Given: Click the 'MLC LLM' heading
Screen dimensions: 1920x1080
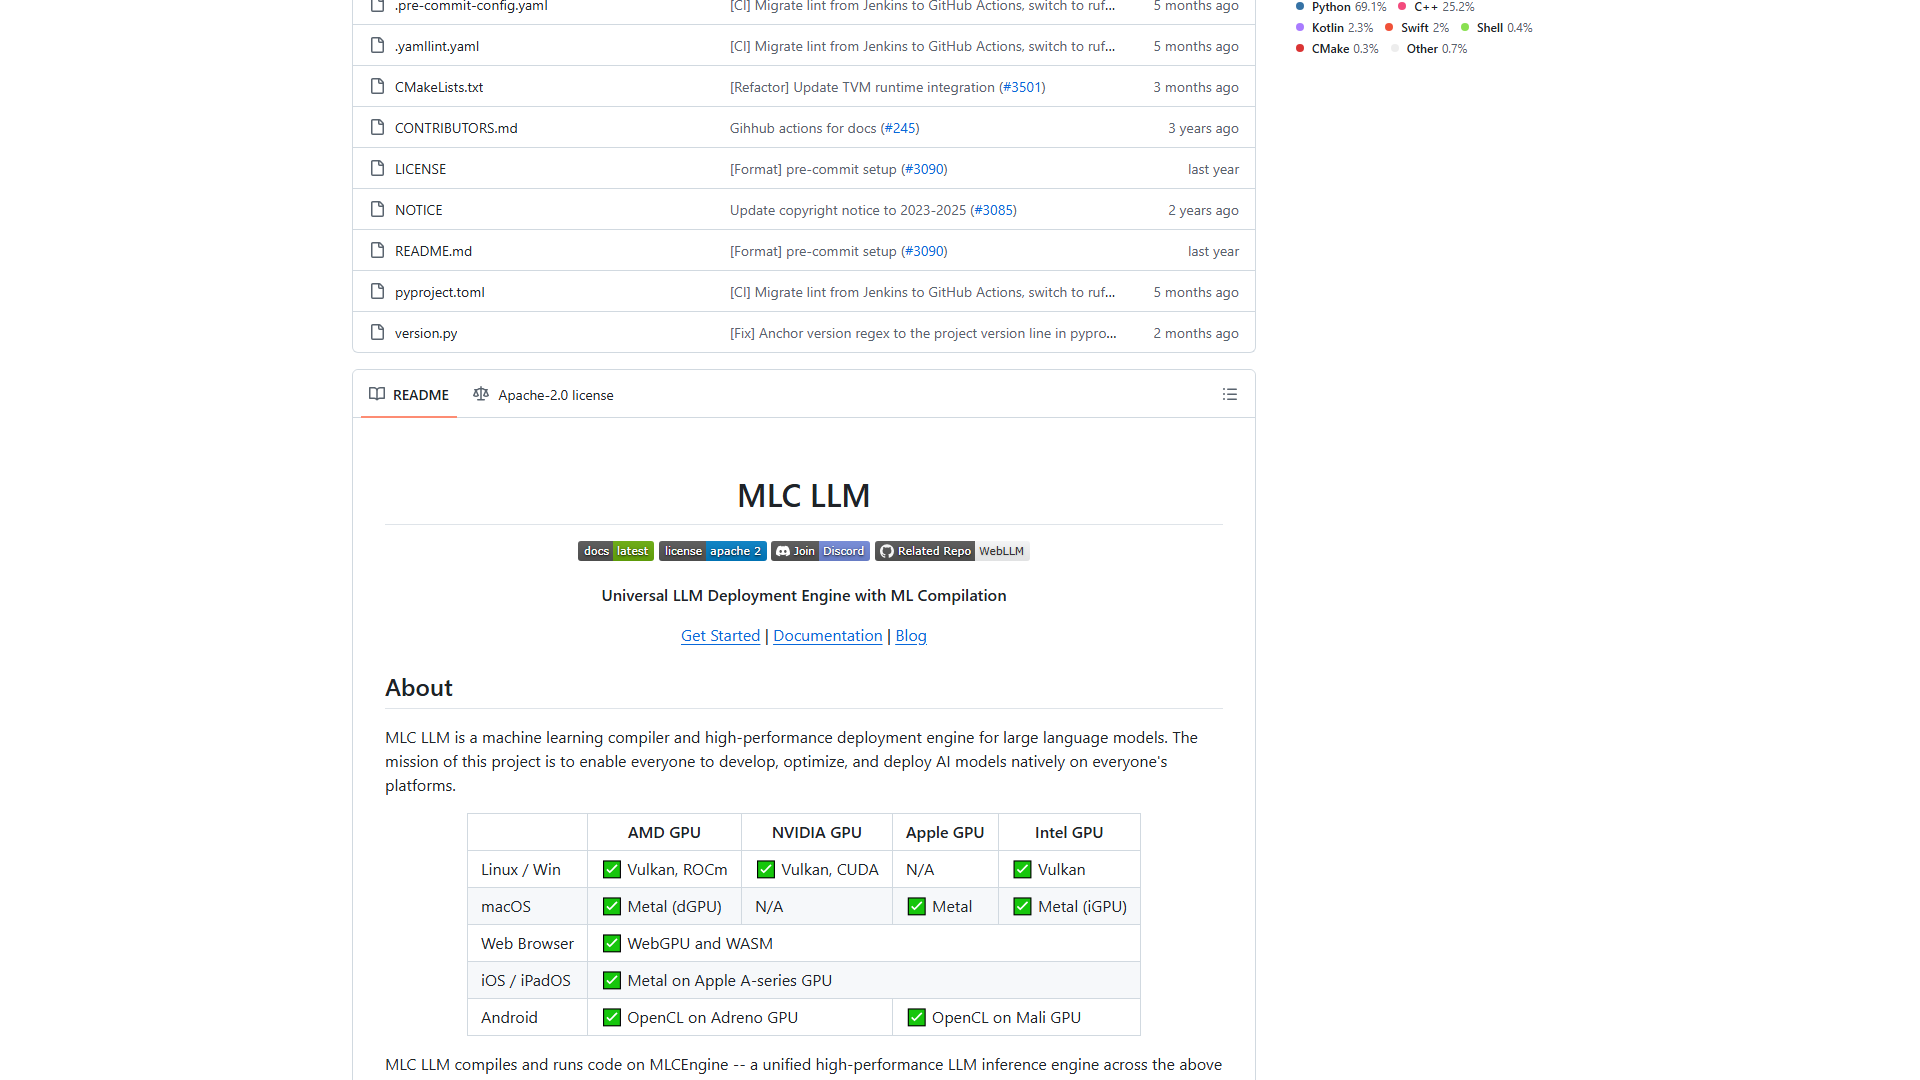Looking at the screenshot, I should tap(804, 496).
